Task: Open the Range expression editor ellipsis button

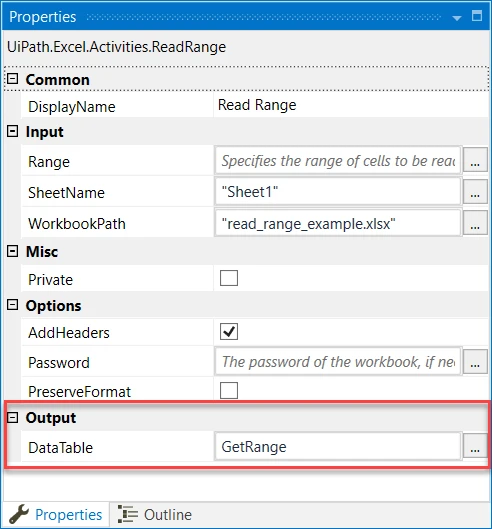Action: [x=475, y=160]
